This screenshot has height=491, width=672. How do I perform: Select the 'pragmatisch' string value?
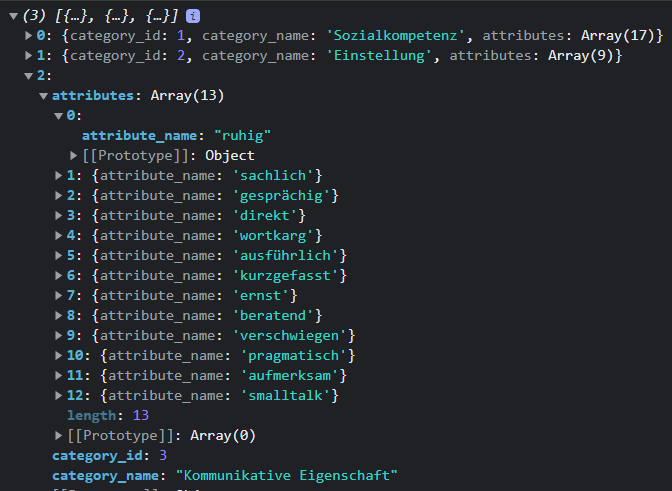[x=294, y=356]
